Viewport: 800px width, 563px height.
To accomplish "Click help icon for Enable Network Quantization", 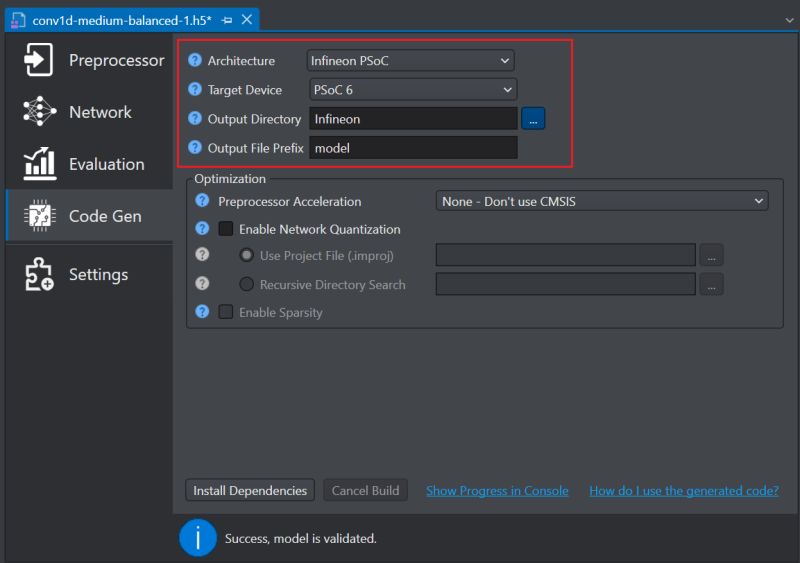I will (x=202, y=228).
